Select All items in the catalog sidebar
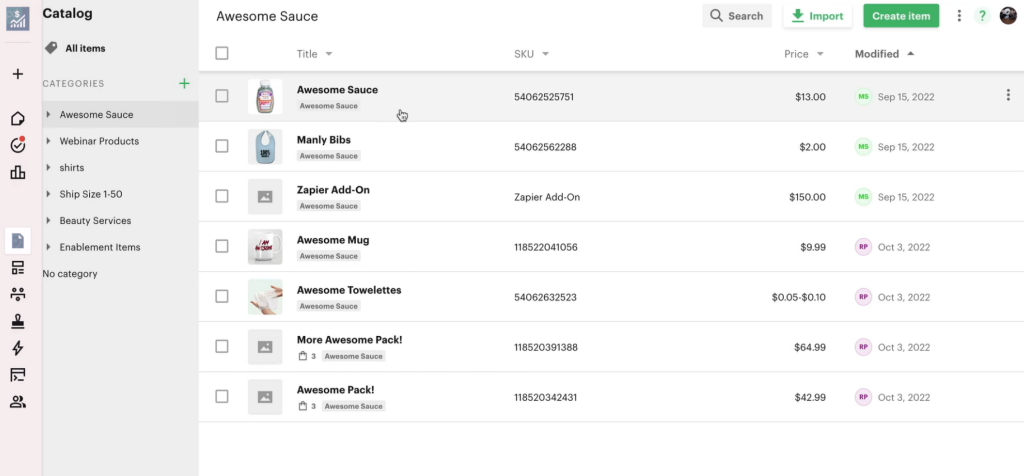Viewport: 1024px width, 476px height. coord(84,48)
